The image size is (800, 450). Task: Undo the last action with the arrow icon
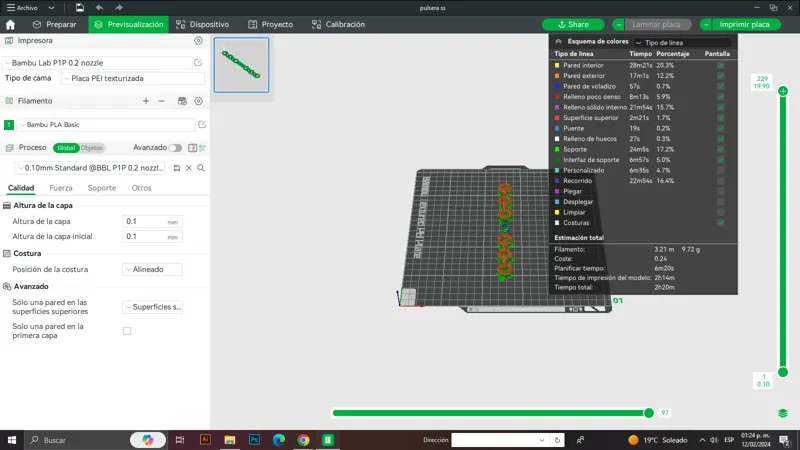pyautogui.click(x=99, y=8)
